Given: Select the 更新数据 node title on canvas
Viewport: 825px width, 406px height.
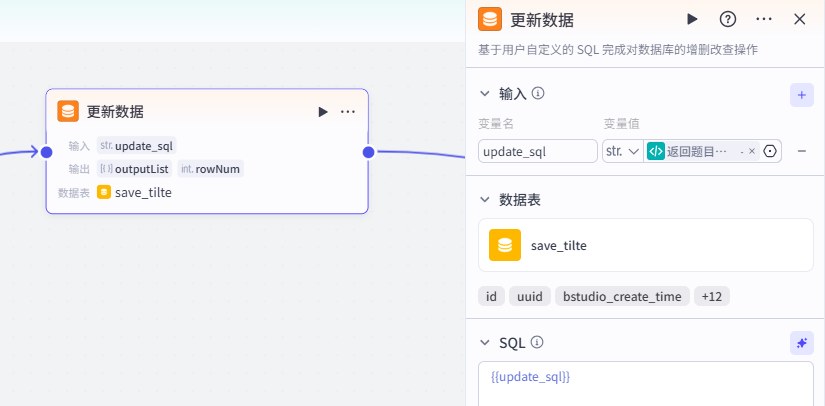Looking at the screenshot, I should tap(115, 111).
